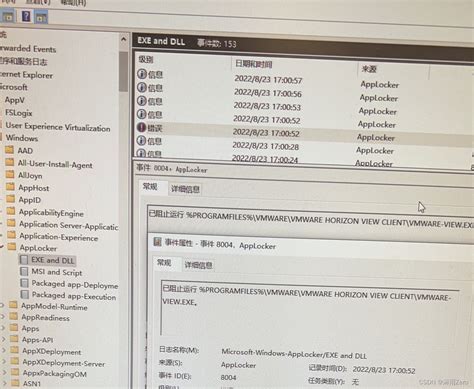Sort by the 级别 column header
This screenshot has width=474, height=389.
pyautogui.click(x=146, y=60)
